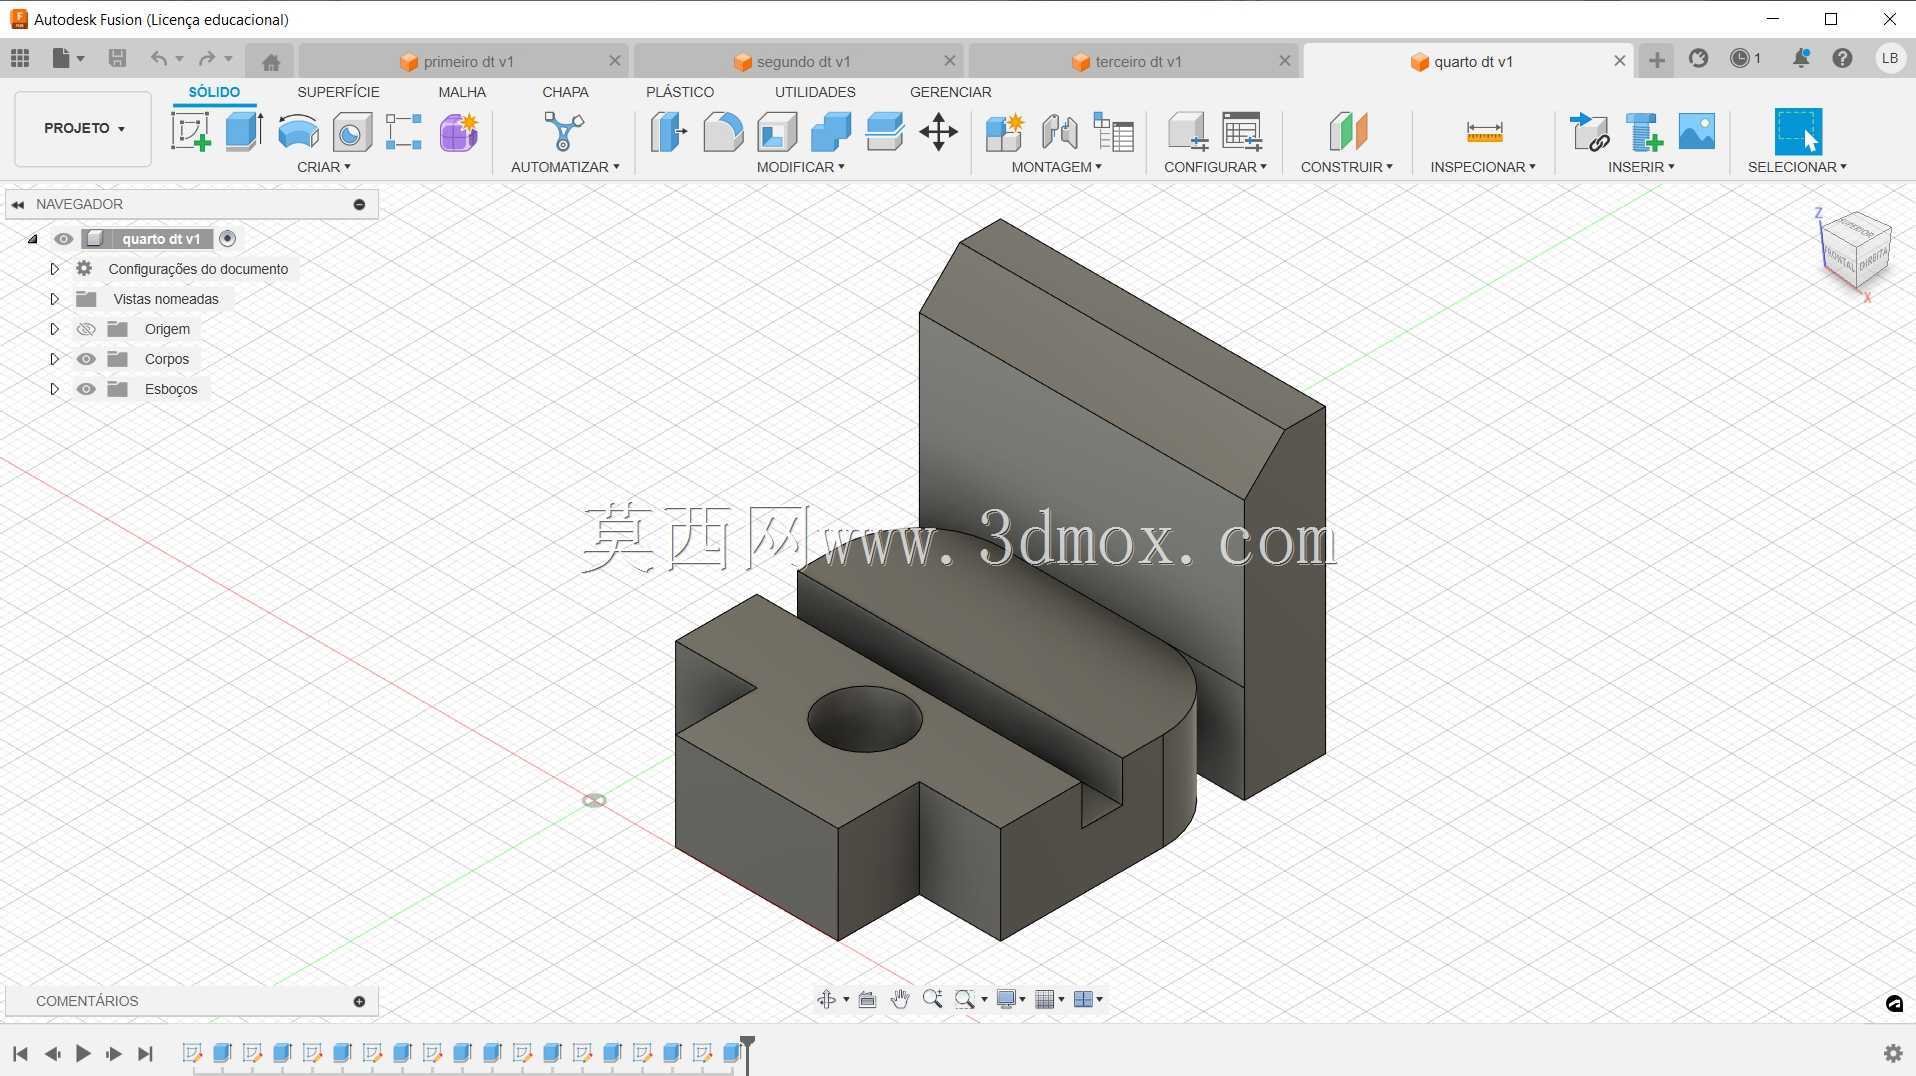Play the timeline

tap(83, 1053)
